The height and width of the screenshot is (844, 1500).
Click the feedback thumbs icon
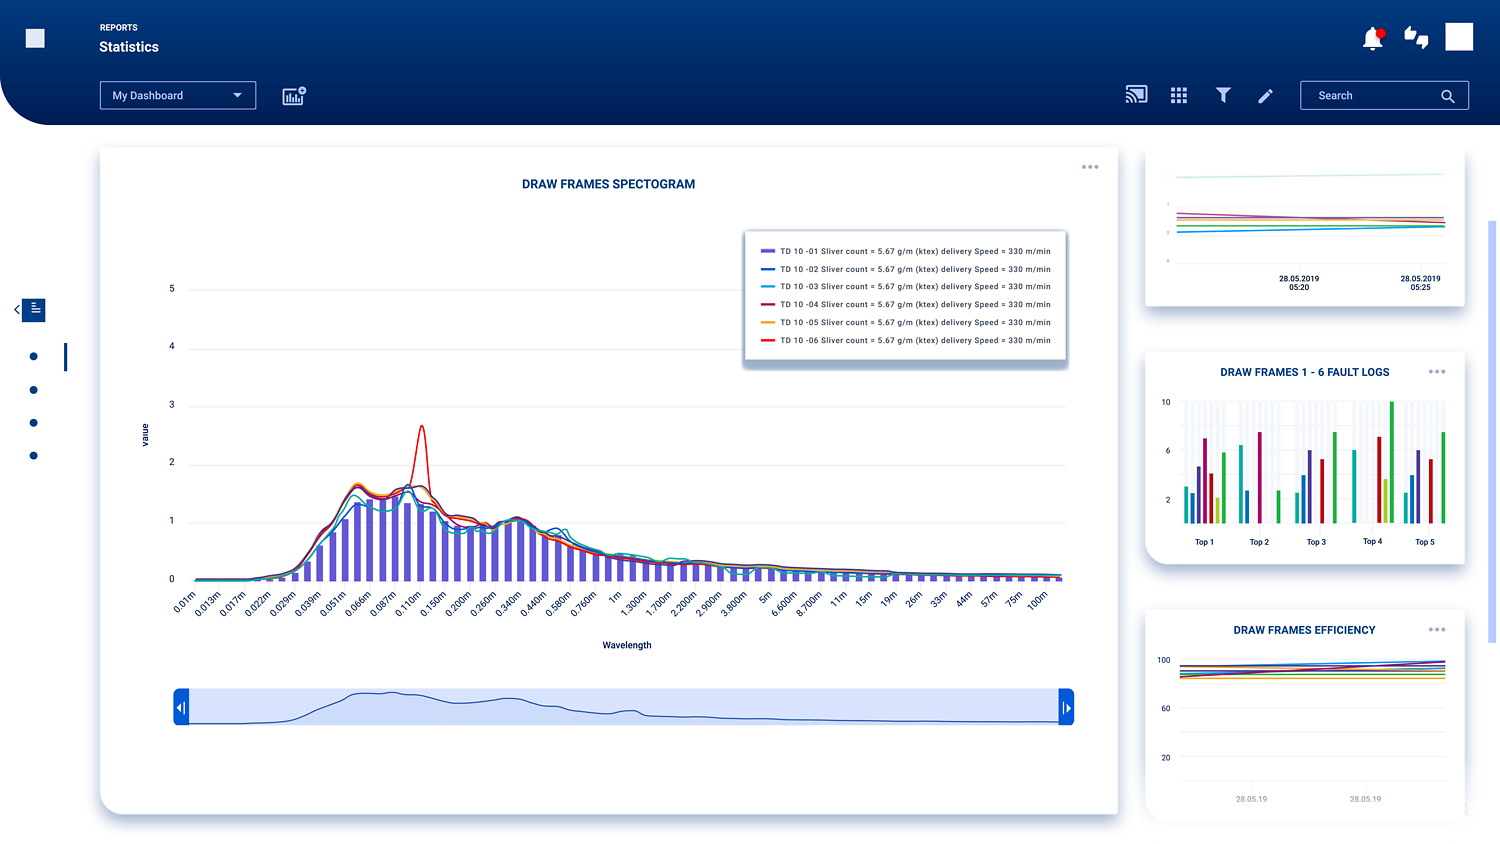point(1416,37)
